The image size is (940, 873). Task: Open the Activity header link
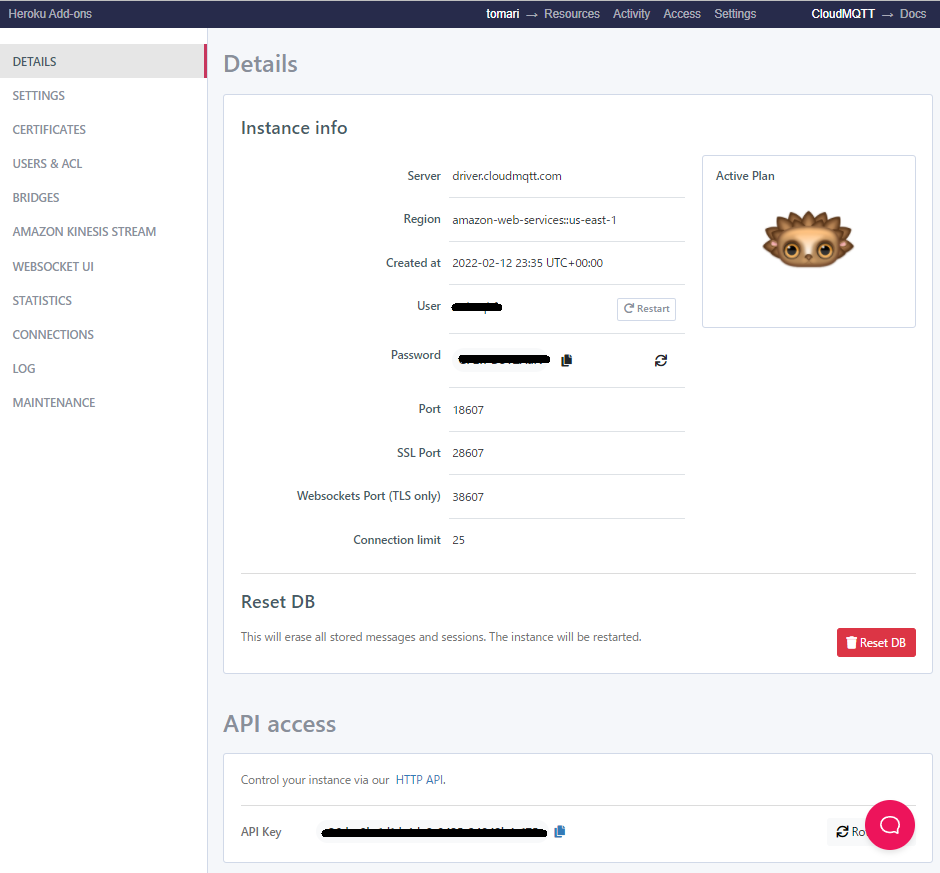click(x=631, y=14)
